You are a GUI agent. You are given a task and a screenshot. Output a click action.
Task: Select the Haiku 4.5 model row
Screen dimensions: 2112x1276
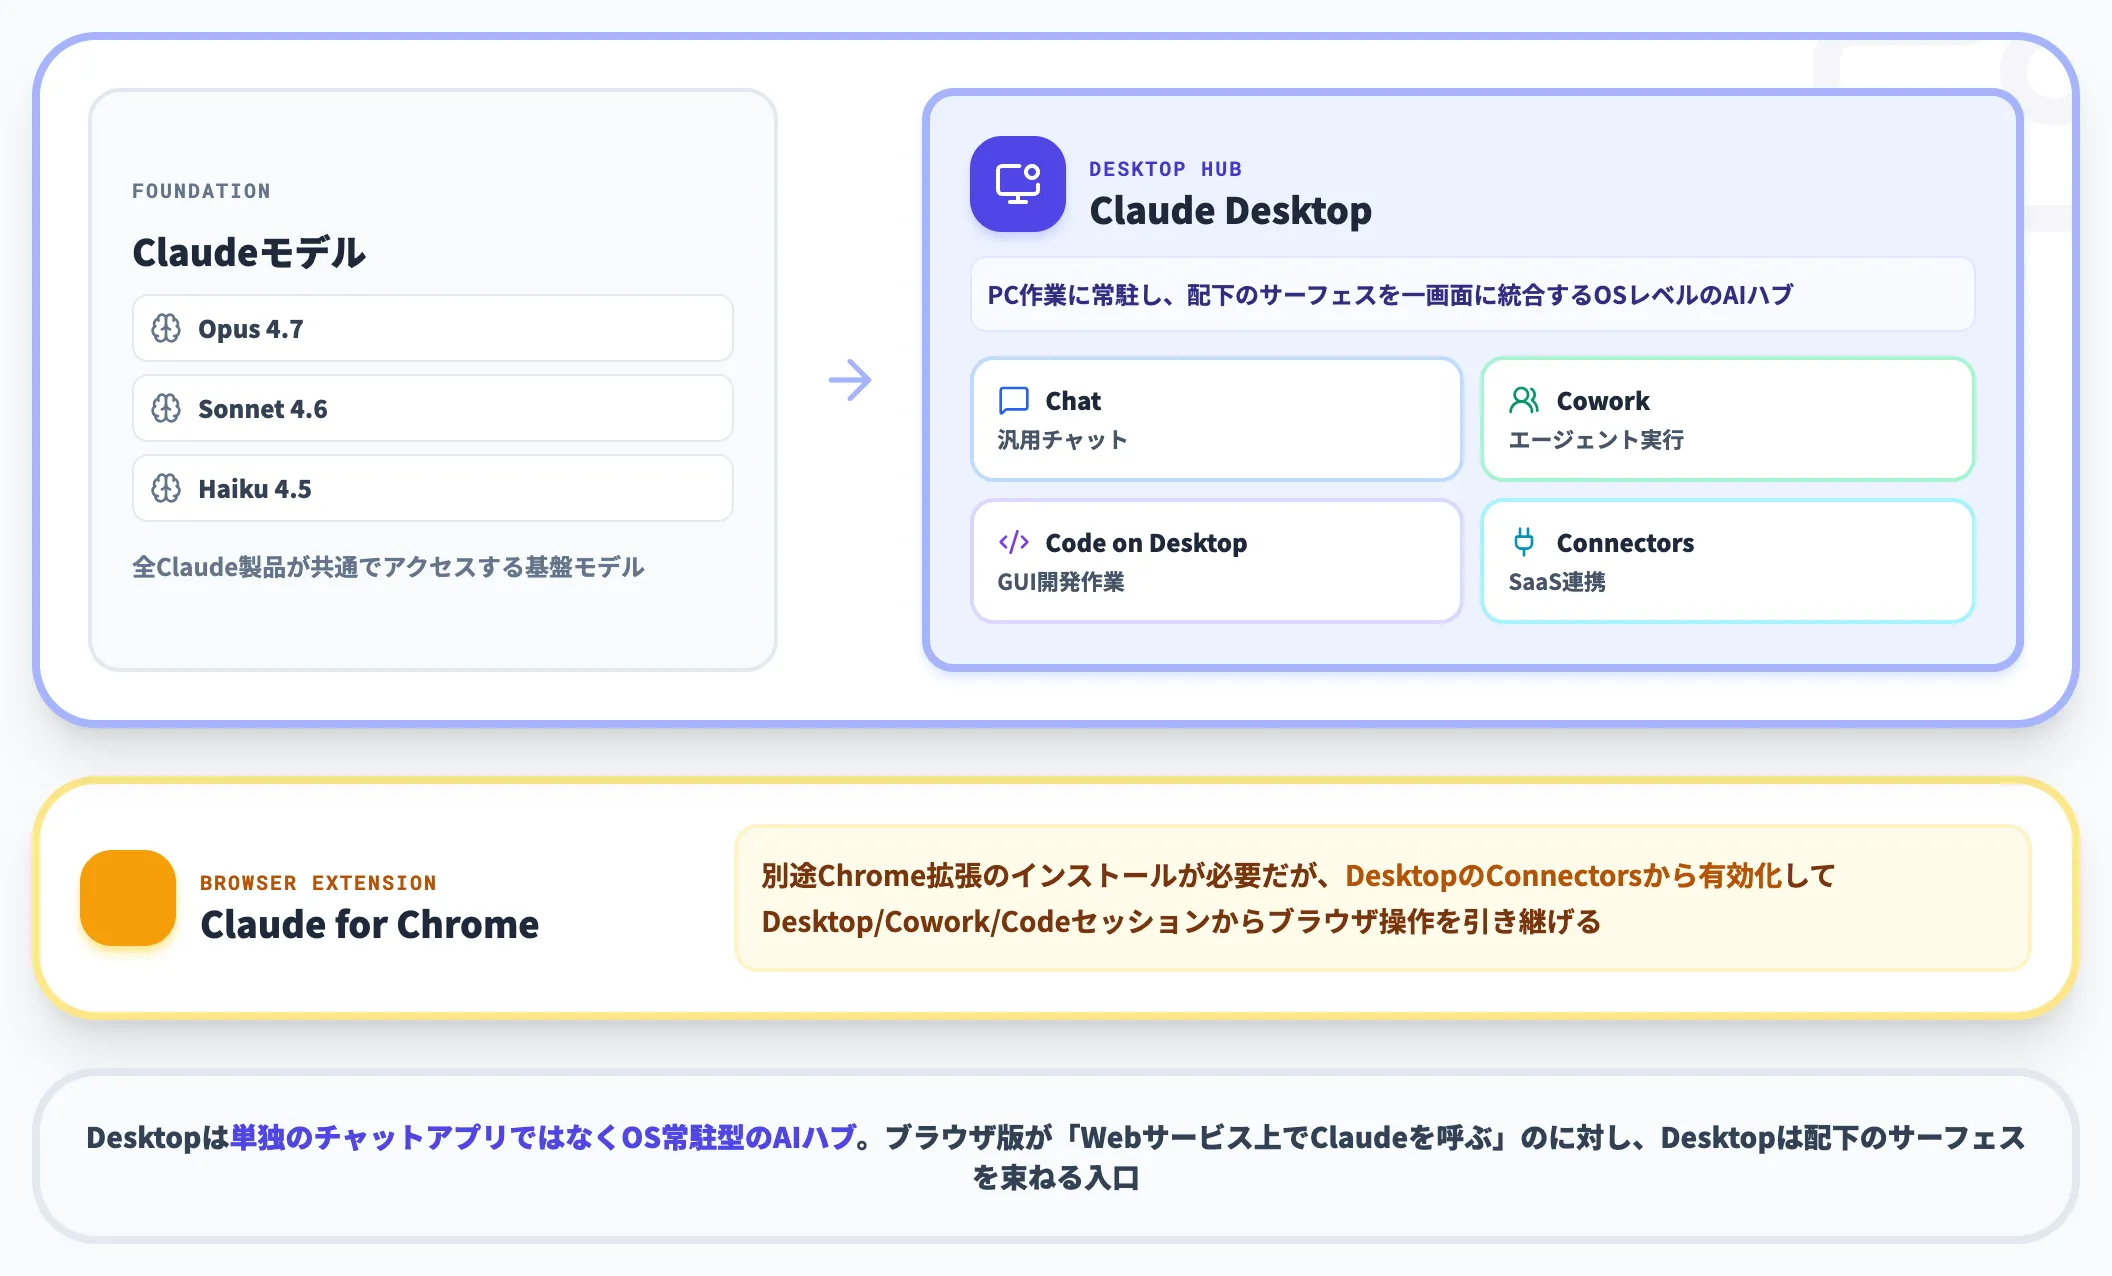[x=433, y=488]
